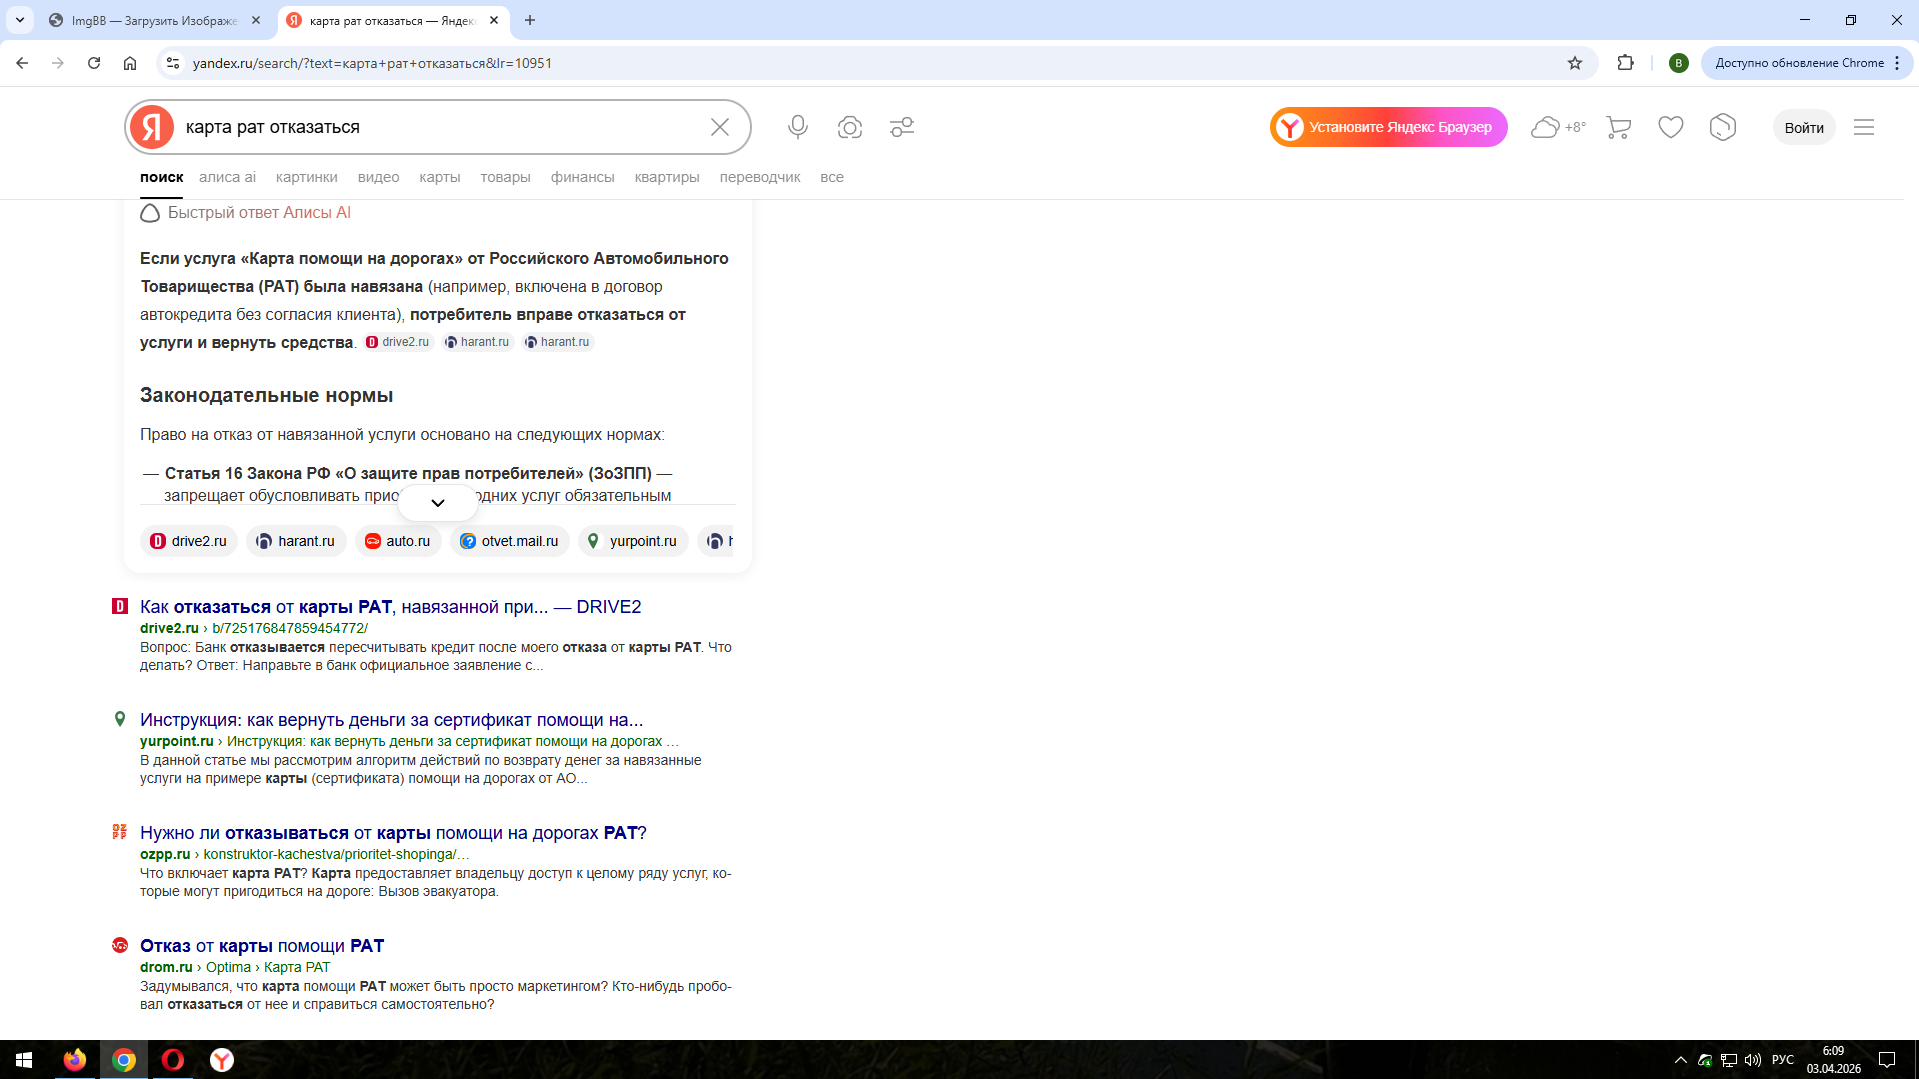Open the volume control in system tray
The height and width of the screenshot is (1079, 1919).
click(x=1753, y=1060)
